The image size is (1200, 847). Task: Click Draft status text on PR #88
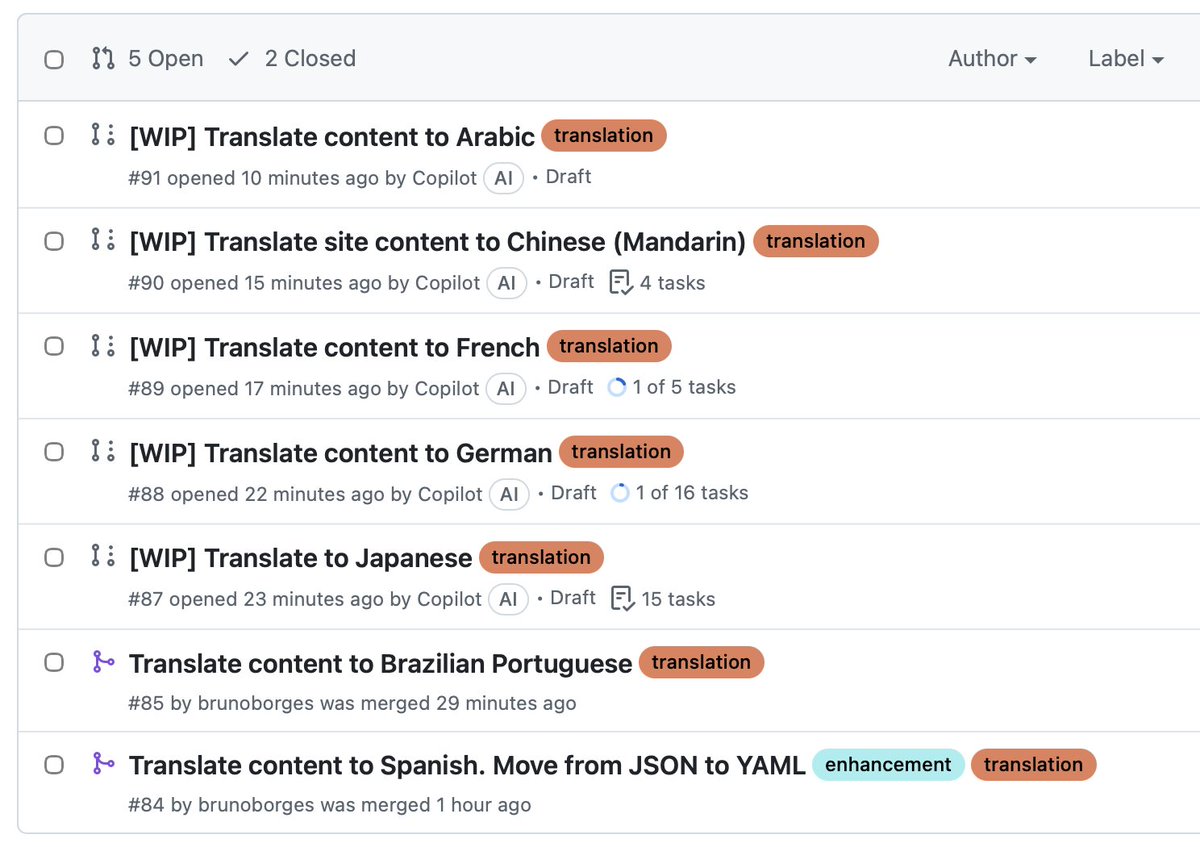(x=574, y=493)
